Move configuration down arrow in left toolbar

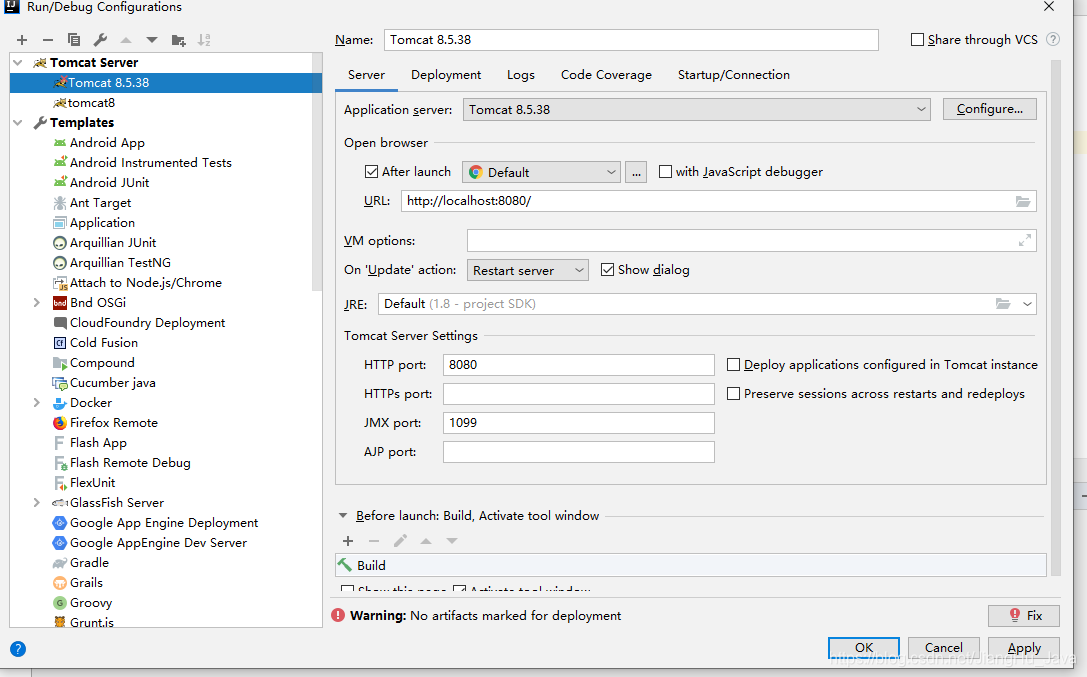click(152, 40)
